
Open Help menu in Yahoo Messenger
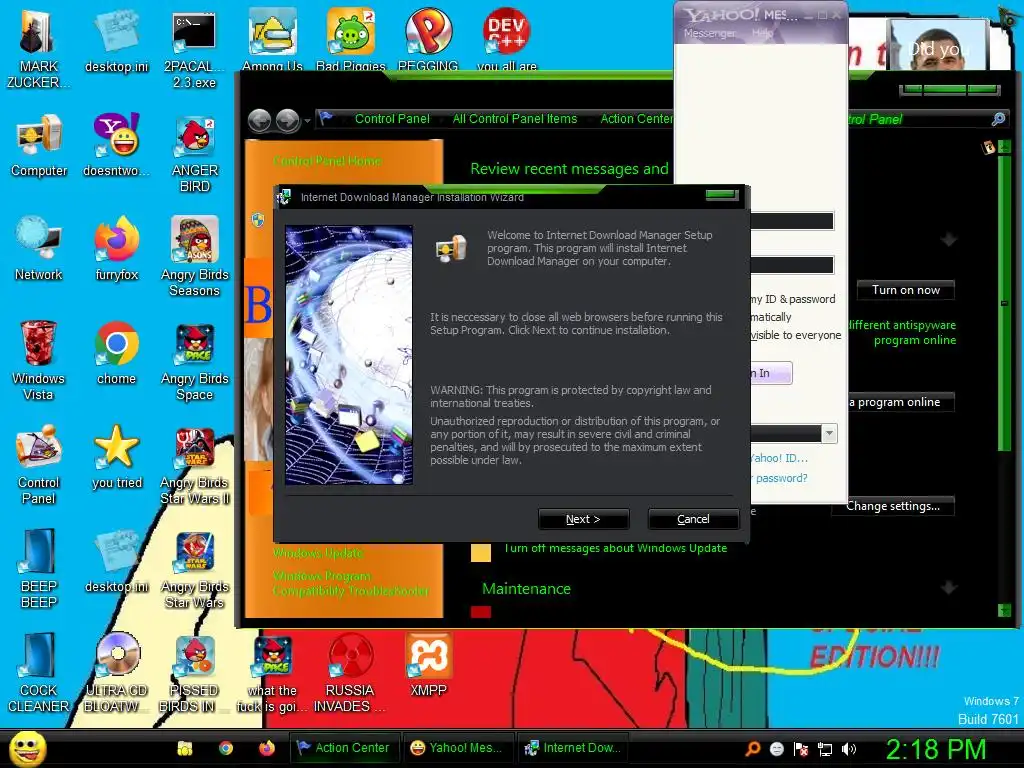[761, 33]
